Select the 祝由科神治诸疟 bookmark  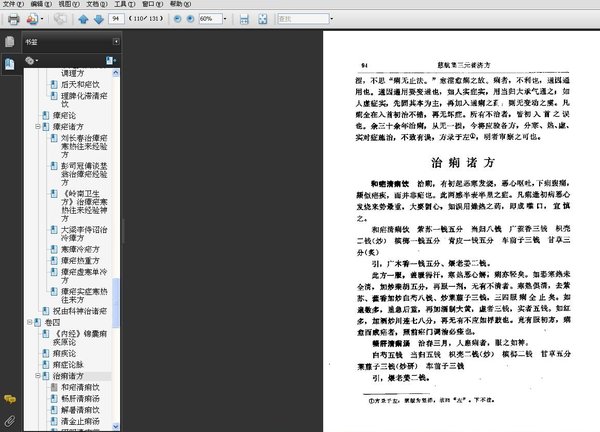coord(80,311)
